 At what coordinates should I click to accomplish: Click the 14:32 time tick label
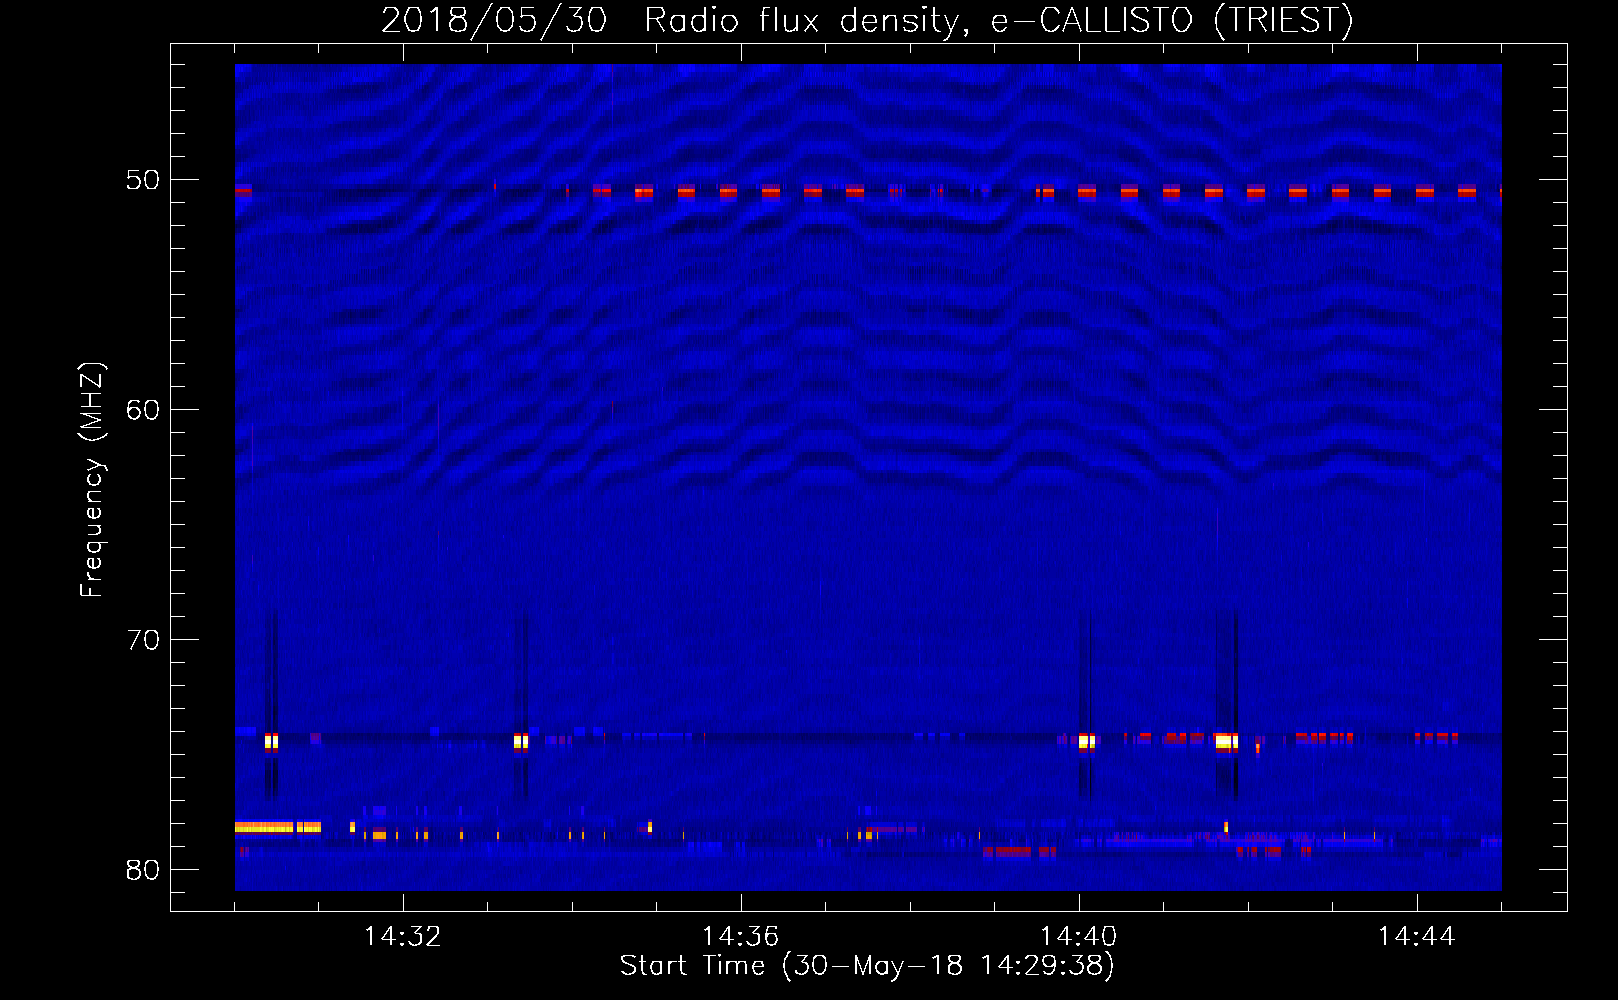pyautogui.click(x=403, y=937)
